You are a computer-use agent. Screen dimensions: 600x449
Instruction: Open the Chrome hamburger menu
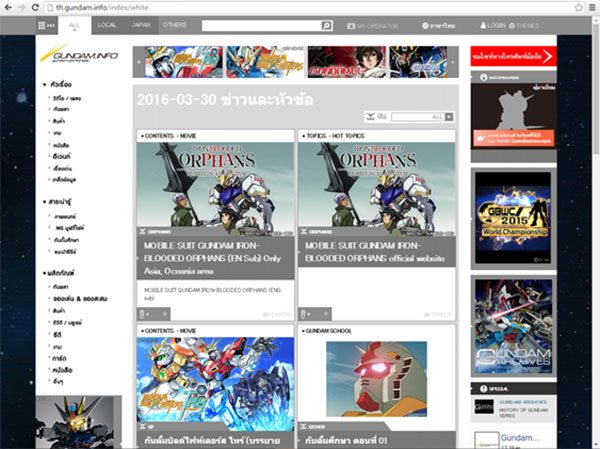(591, 7)
